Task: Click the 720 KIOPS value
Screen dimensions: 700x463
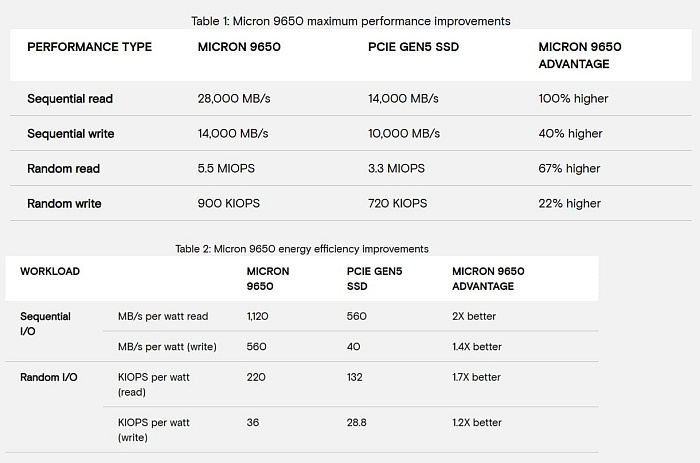Action: click(398, 204)
